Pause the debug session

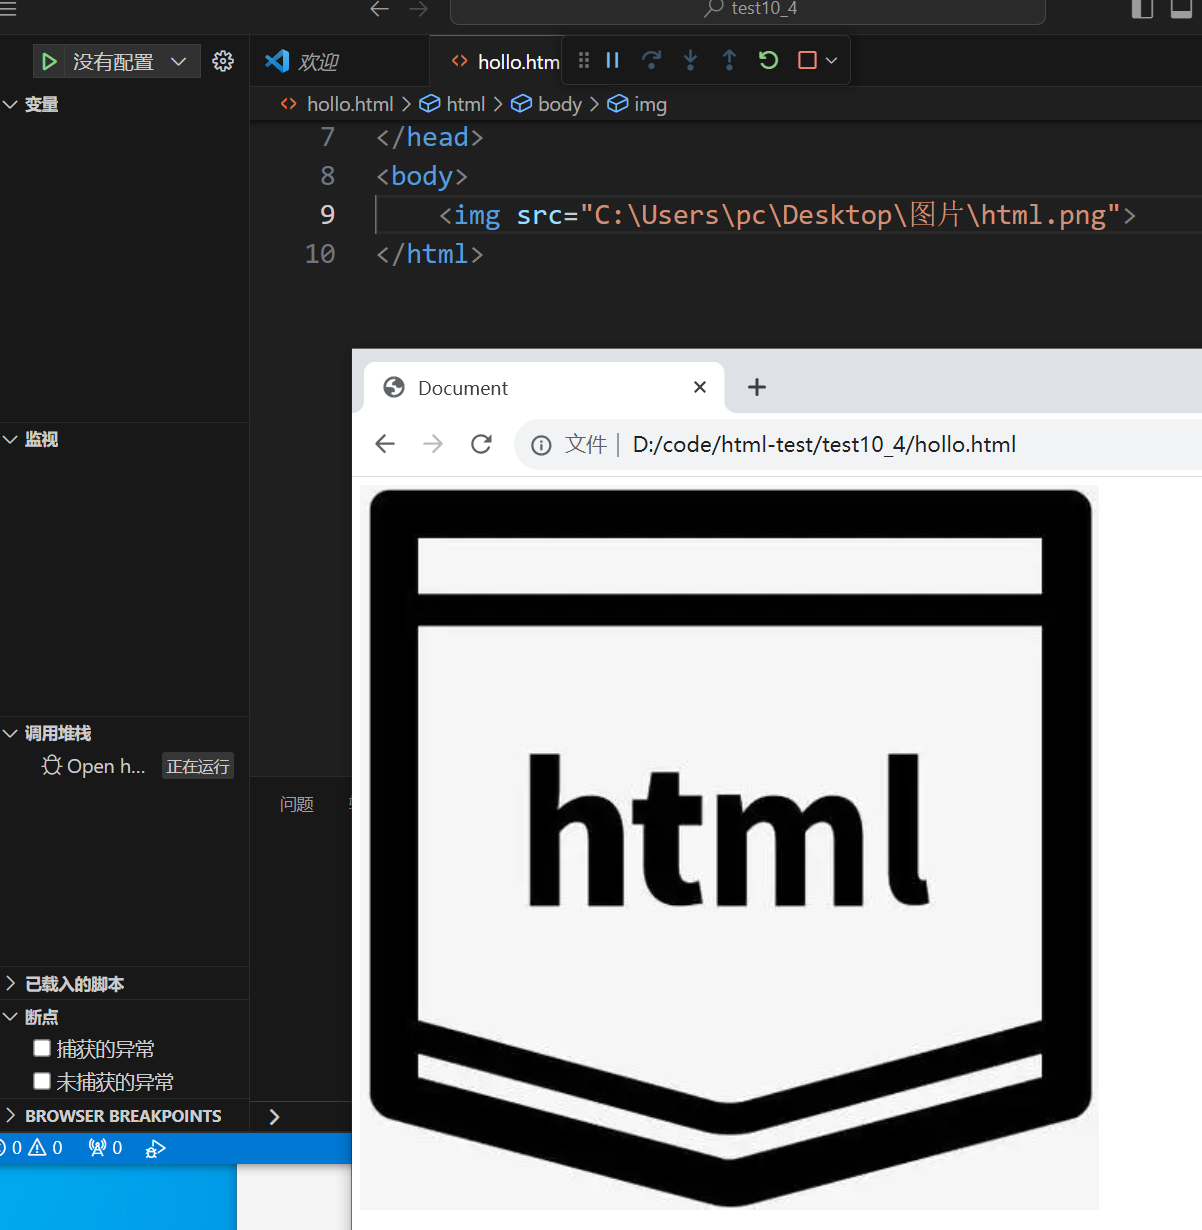(x=613, y=60)
